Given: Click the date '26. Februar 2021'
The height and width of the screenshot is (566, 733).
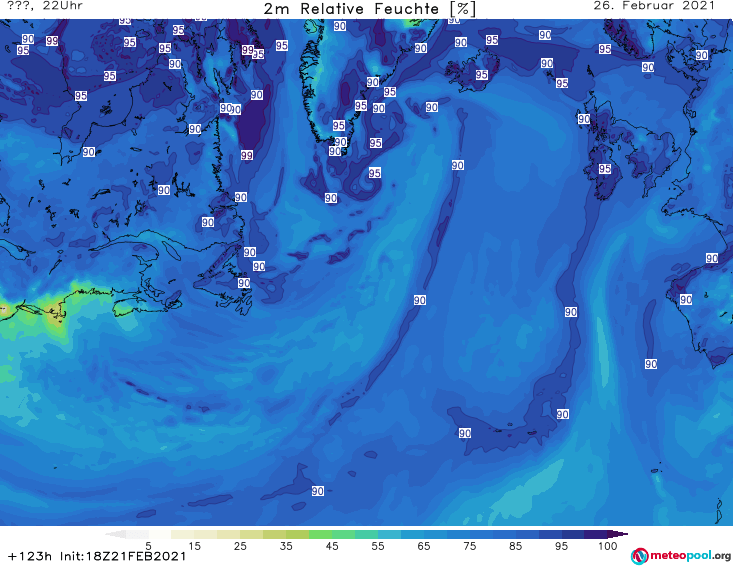Looking at the screenshot, I should click(654, 6).
